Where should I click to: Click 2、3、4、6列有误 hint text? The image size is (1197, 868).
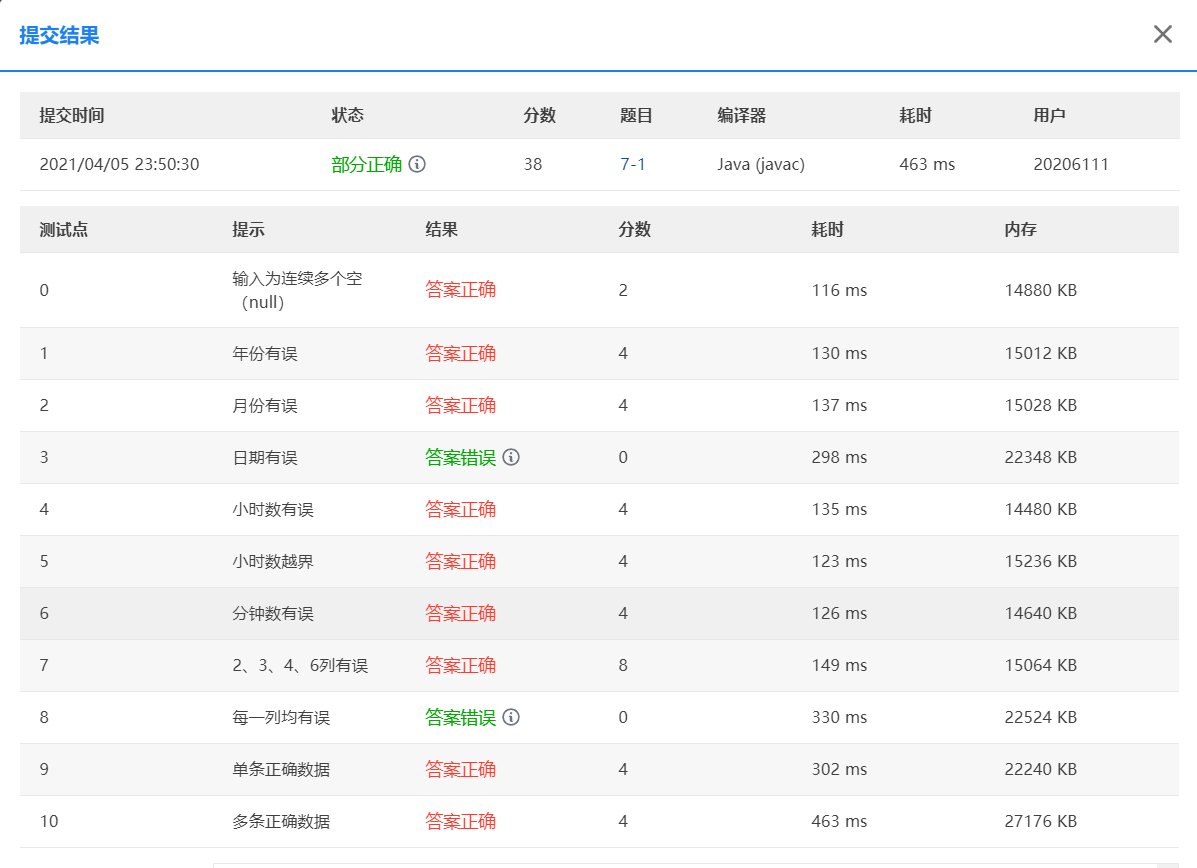(x=300, y=665)
